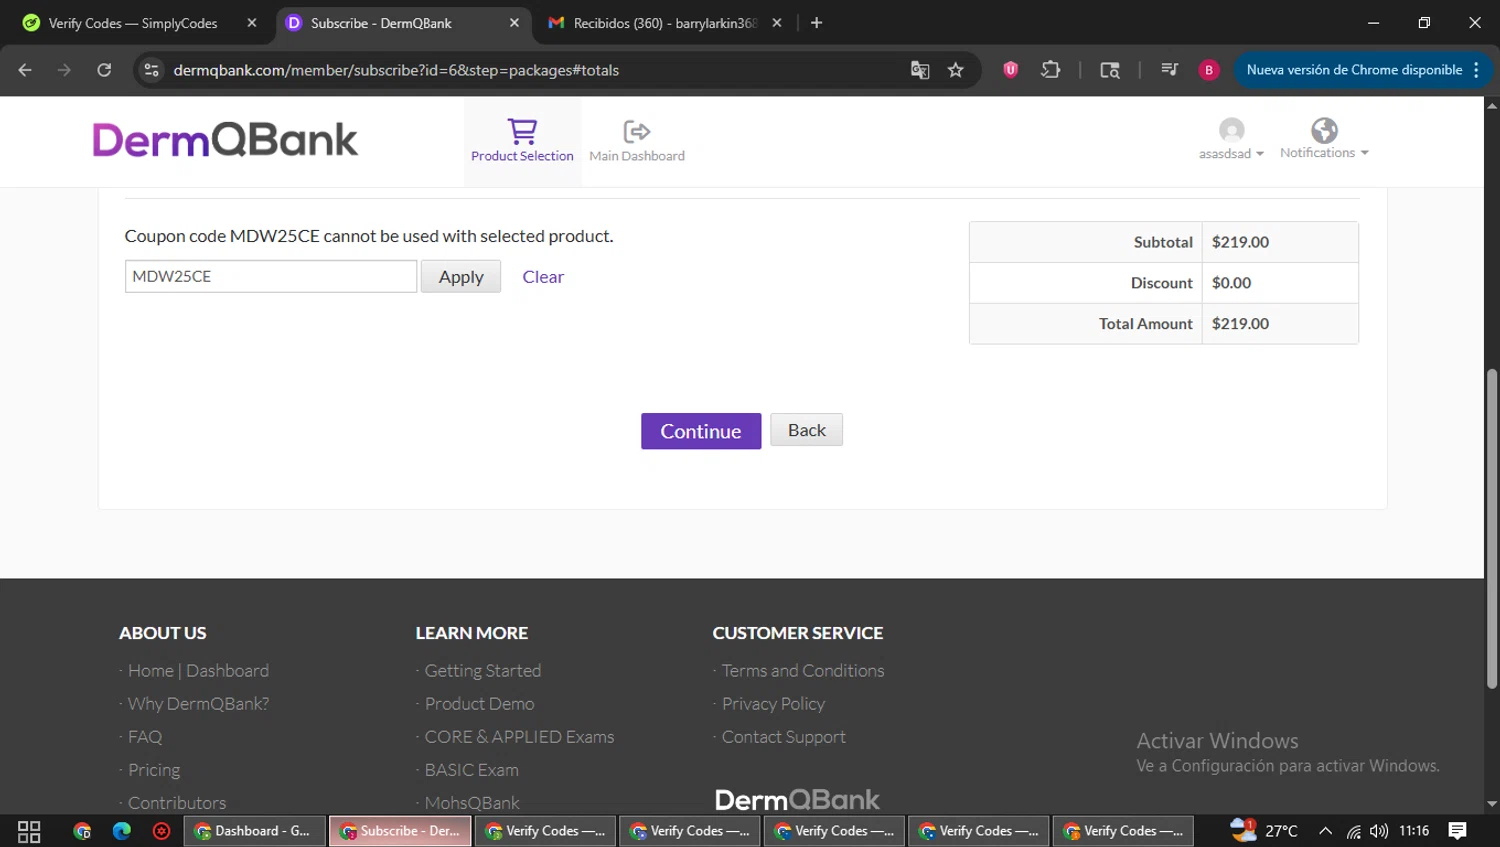Click the browser forward arrow
The height and width of the screenshot is (847, 1500).
[x=64, y=70]
